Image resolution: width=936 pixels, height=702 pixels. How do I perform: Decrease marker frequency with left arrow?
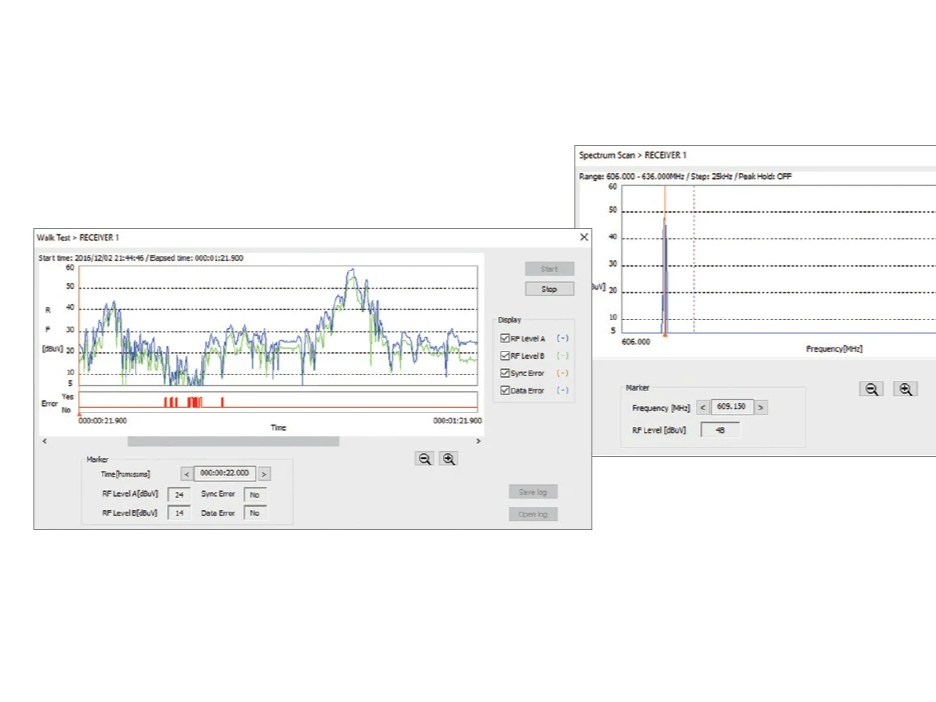702,408
